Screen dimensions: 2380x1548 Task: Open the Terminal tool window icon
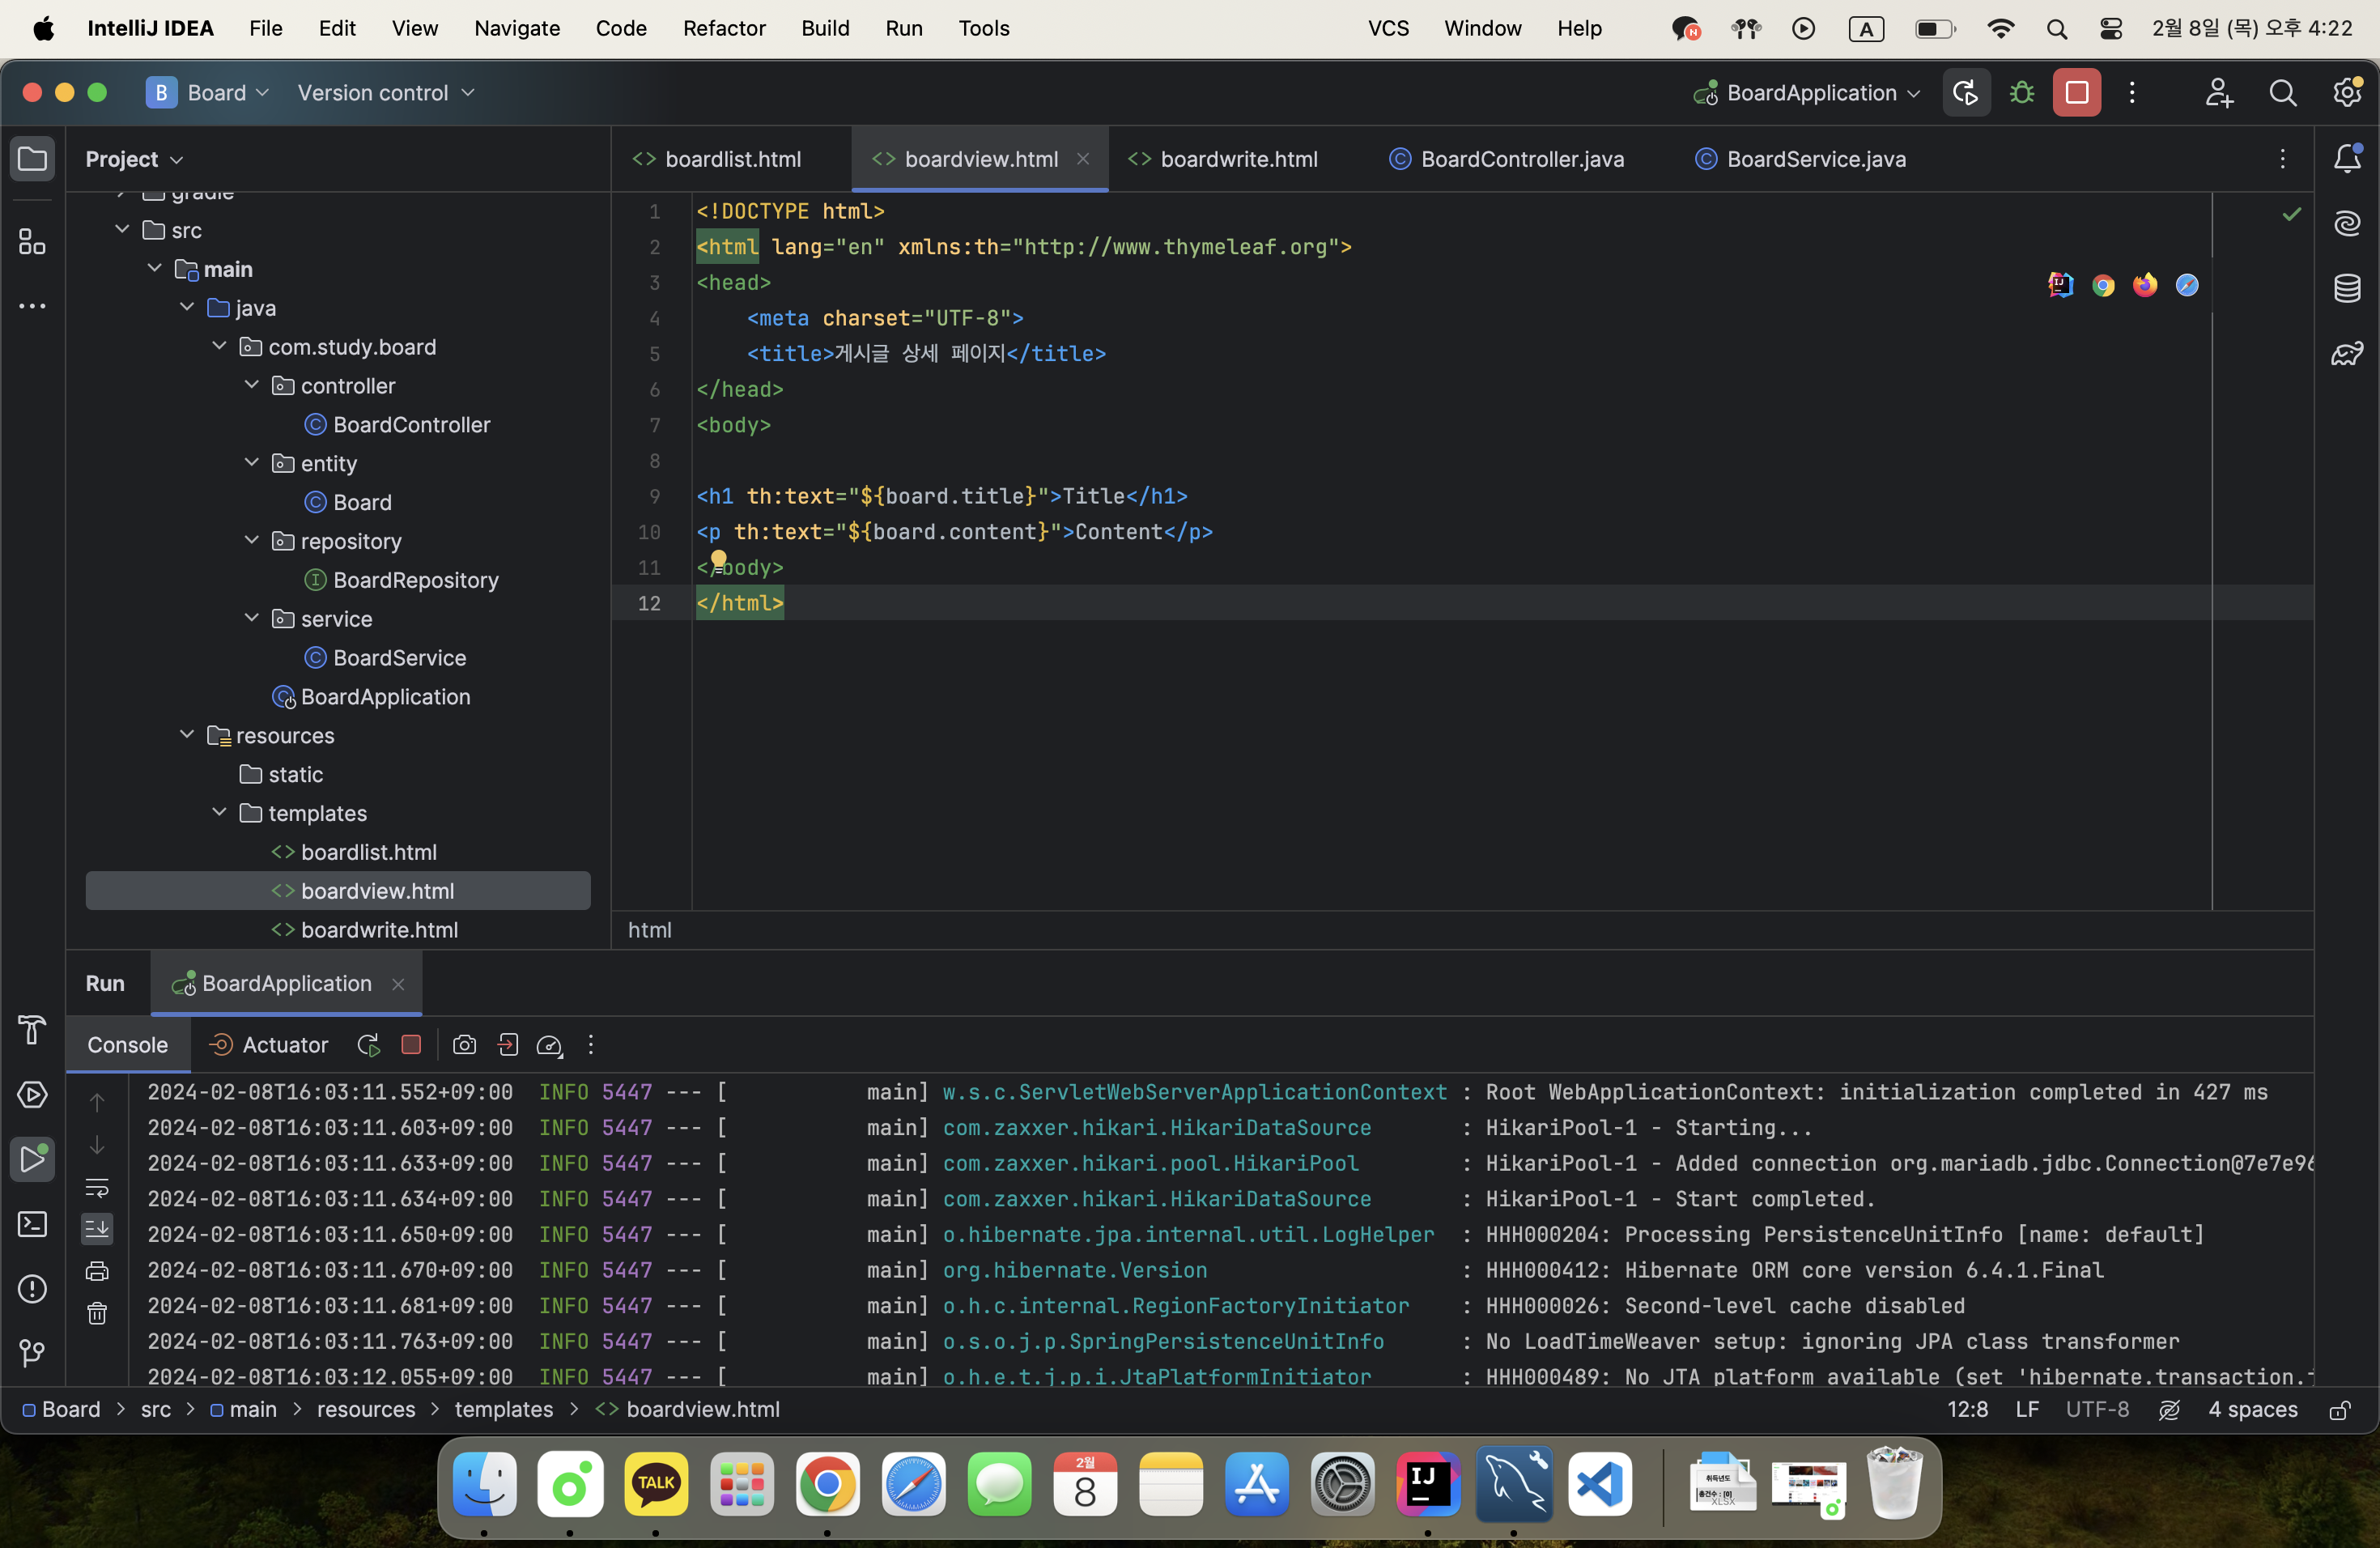32,1224
